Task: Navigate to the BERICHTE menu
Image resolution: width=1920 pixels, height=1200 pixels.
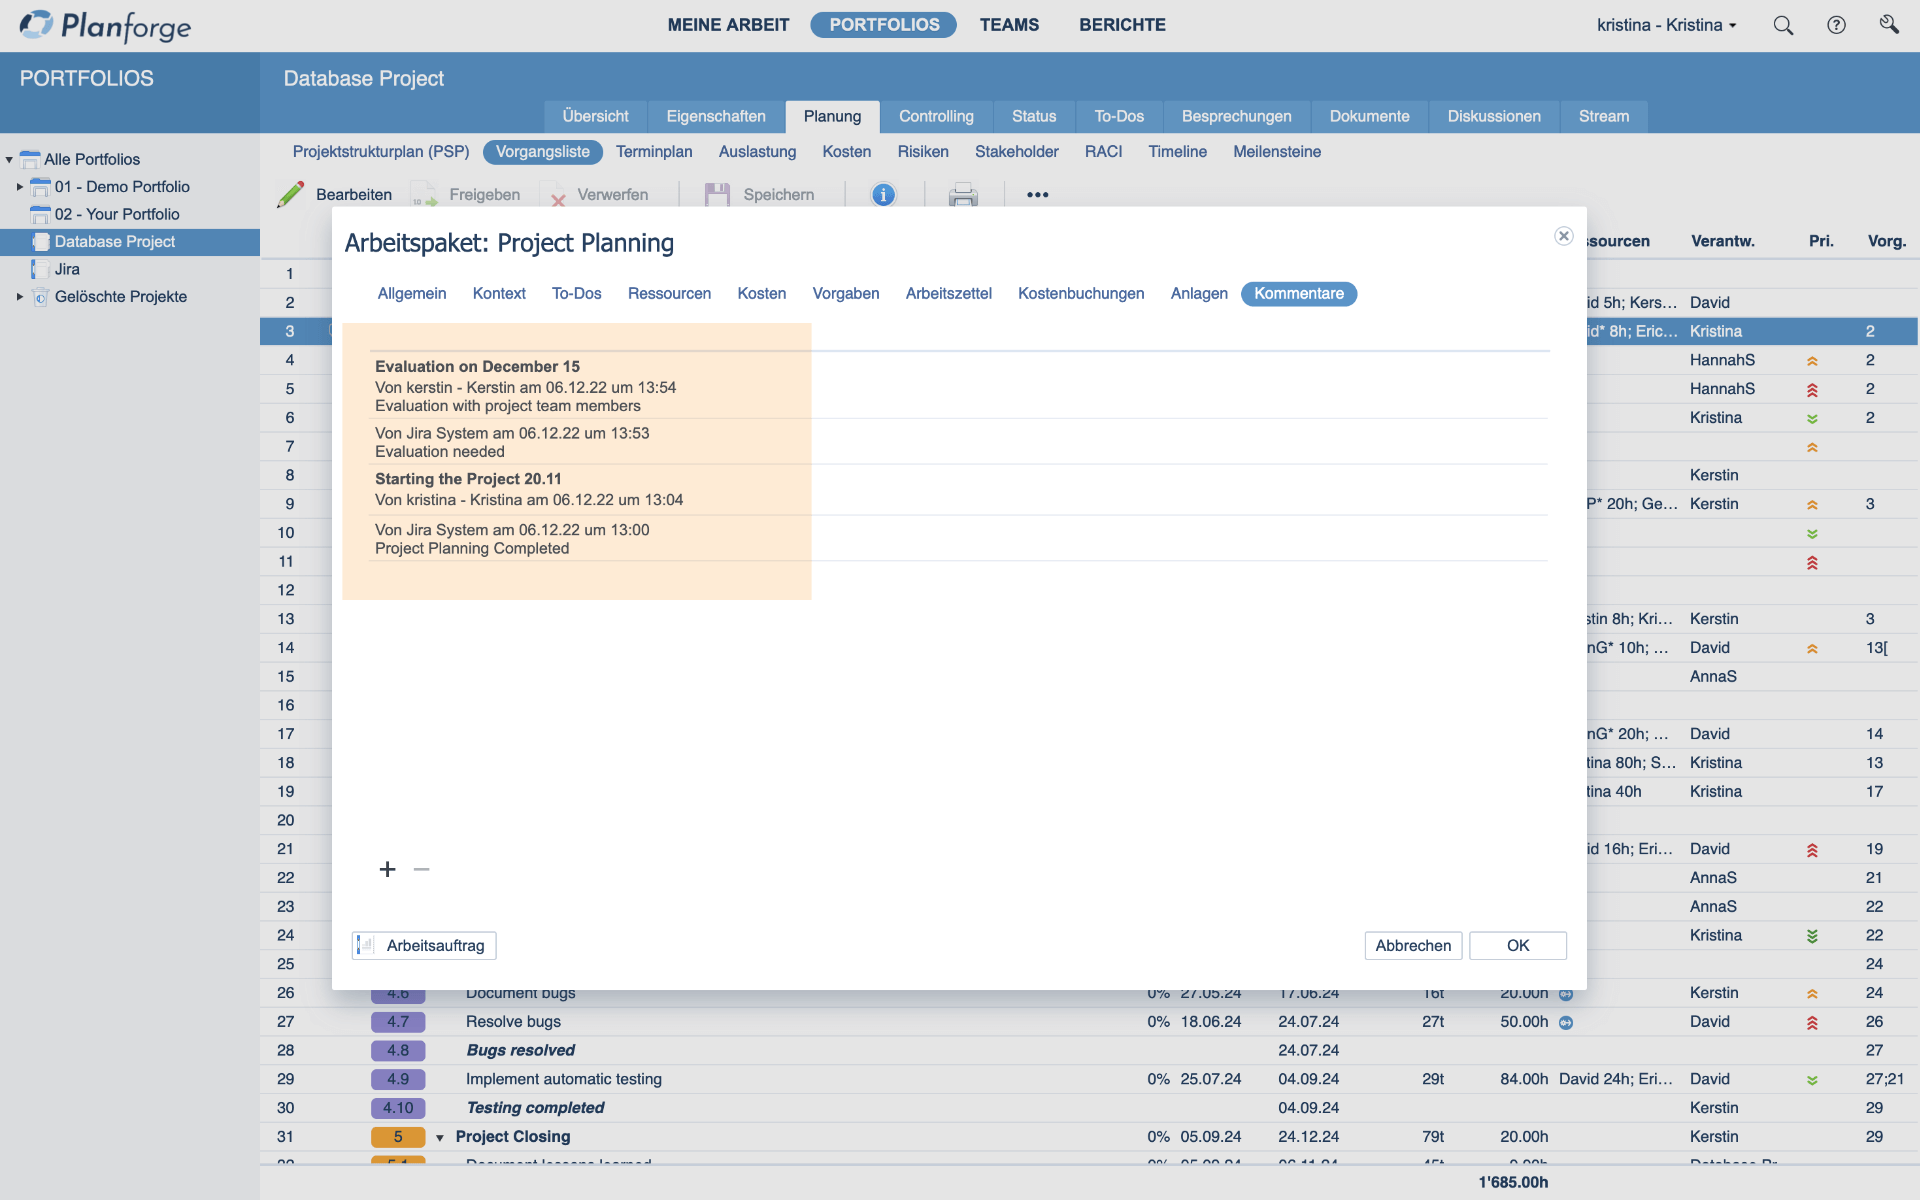Action: [x=1122, y=25]
